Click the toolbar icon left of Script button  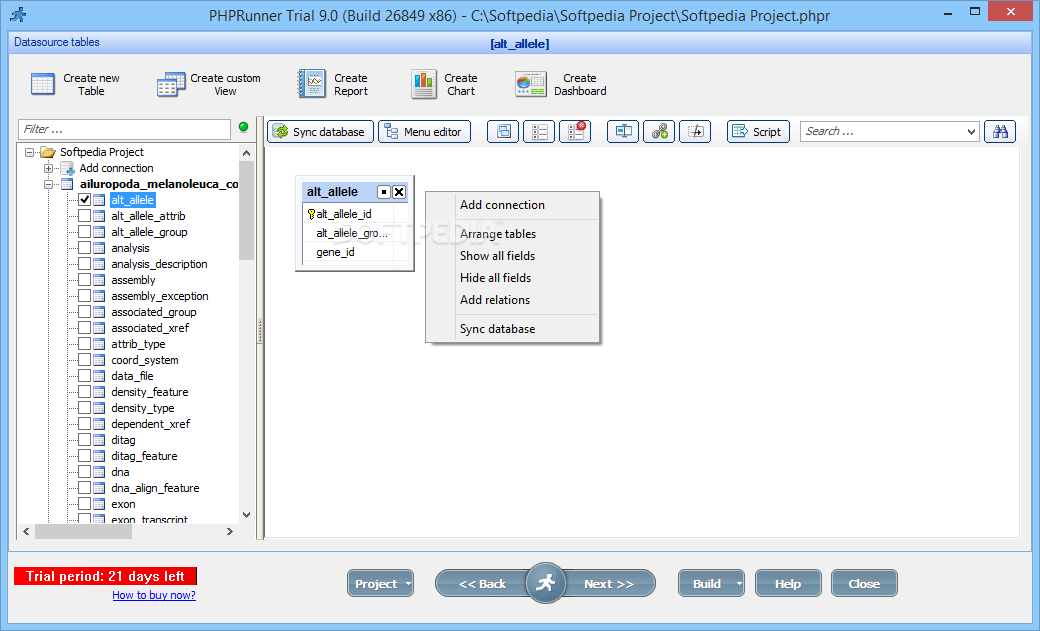coord(695,131)
